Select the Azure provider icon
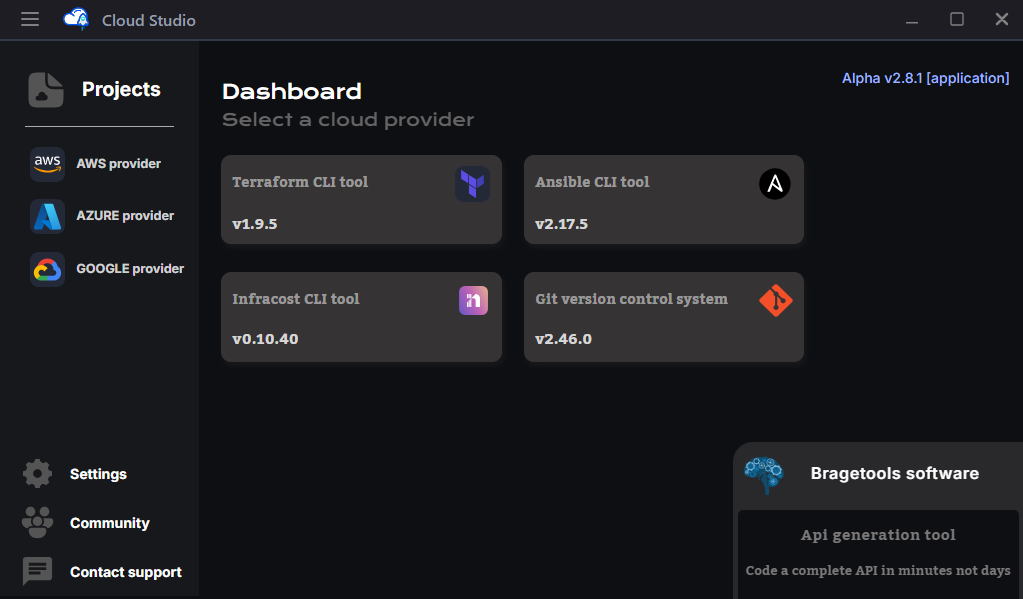The height and width of the screenshot is (599, 1023). click(x=47, y=216)
